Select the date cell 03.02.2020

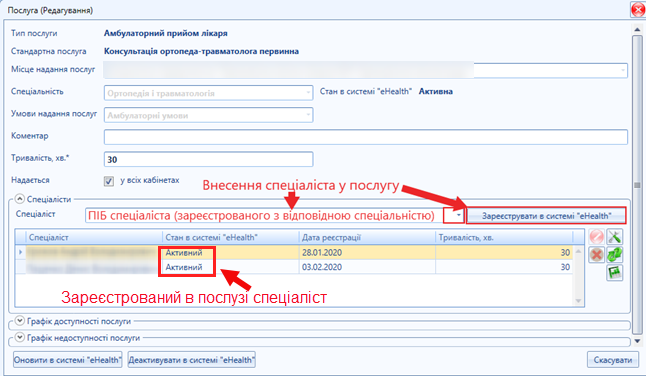(367, 267)
